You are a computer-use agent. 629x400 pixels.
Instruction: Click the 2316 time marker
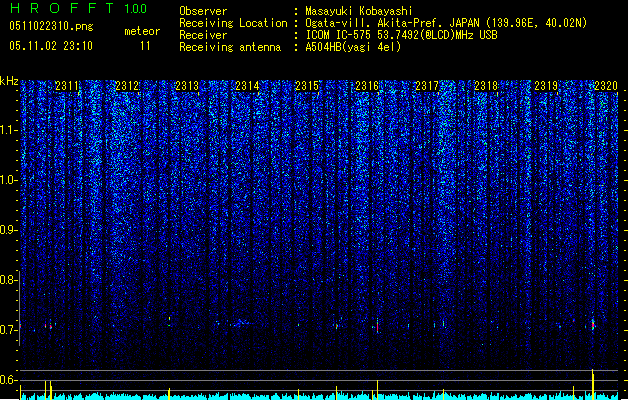(x=367, y=86)
